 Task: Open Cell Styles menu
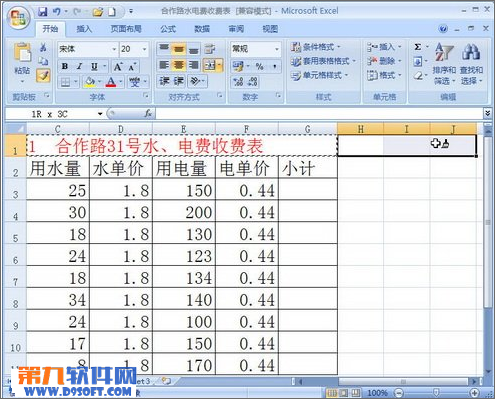point(319,75)
